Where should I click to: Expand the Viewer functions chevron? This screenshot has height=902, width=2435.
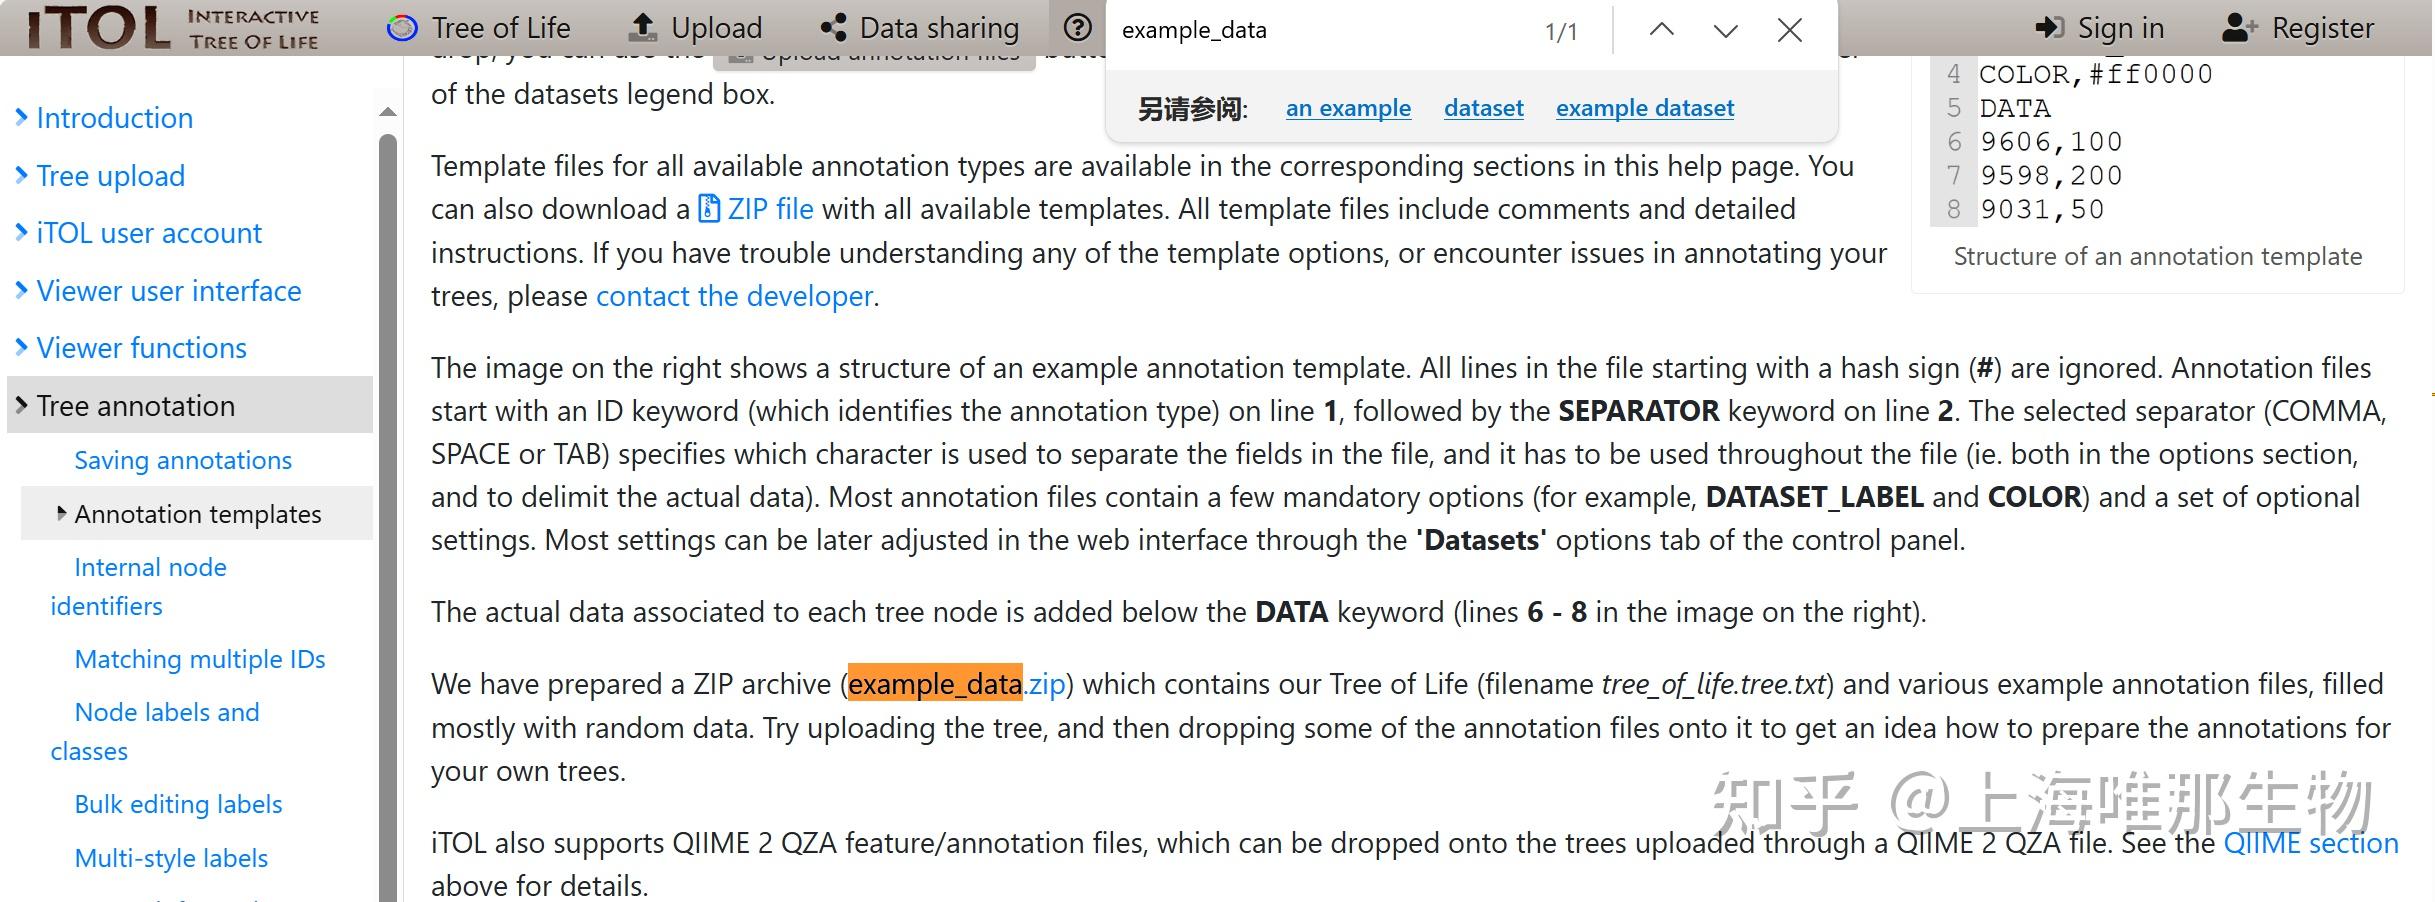[x=22, y=348]
